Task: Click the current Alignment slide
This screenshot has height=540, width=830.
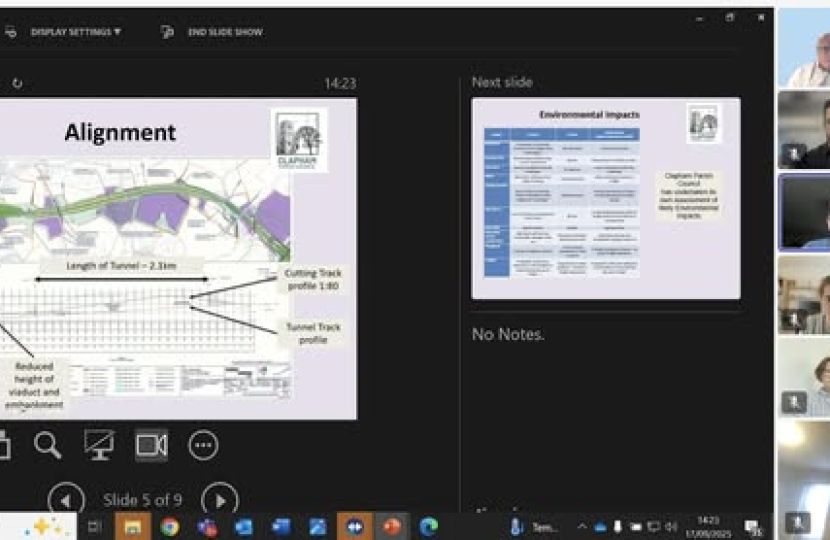Action: pos(178,259)
